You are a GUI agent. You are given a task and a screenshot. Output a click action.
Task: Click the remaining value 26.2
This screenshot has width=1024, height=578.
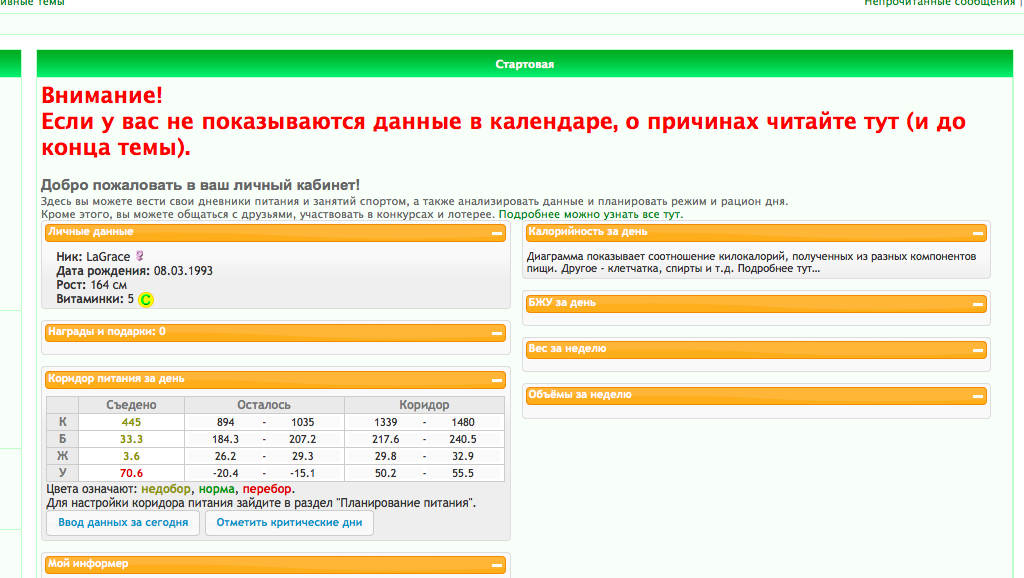(225, 456)
